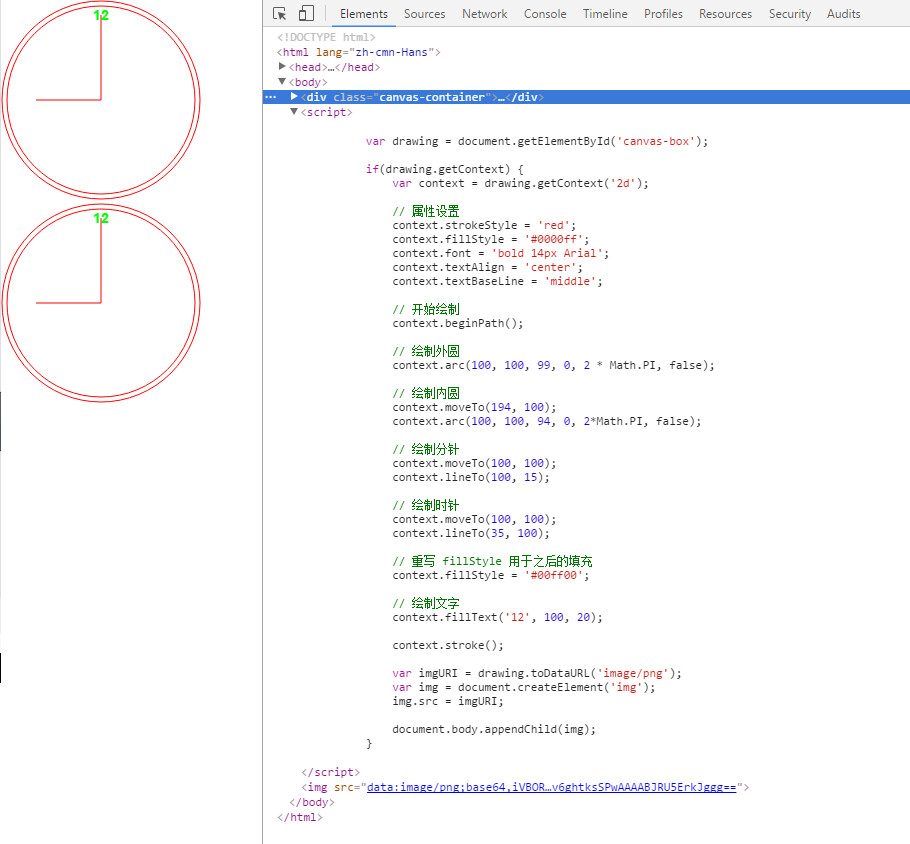910x844 pixels.
Task: Switch to the Resources tab
Action: tap(725, 14)
